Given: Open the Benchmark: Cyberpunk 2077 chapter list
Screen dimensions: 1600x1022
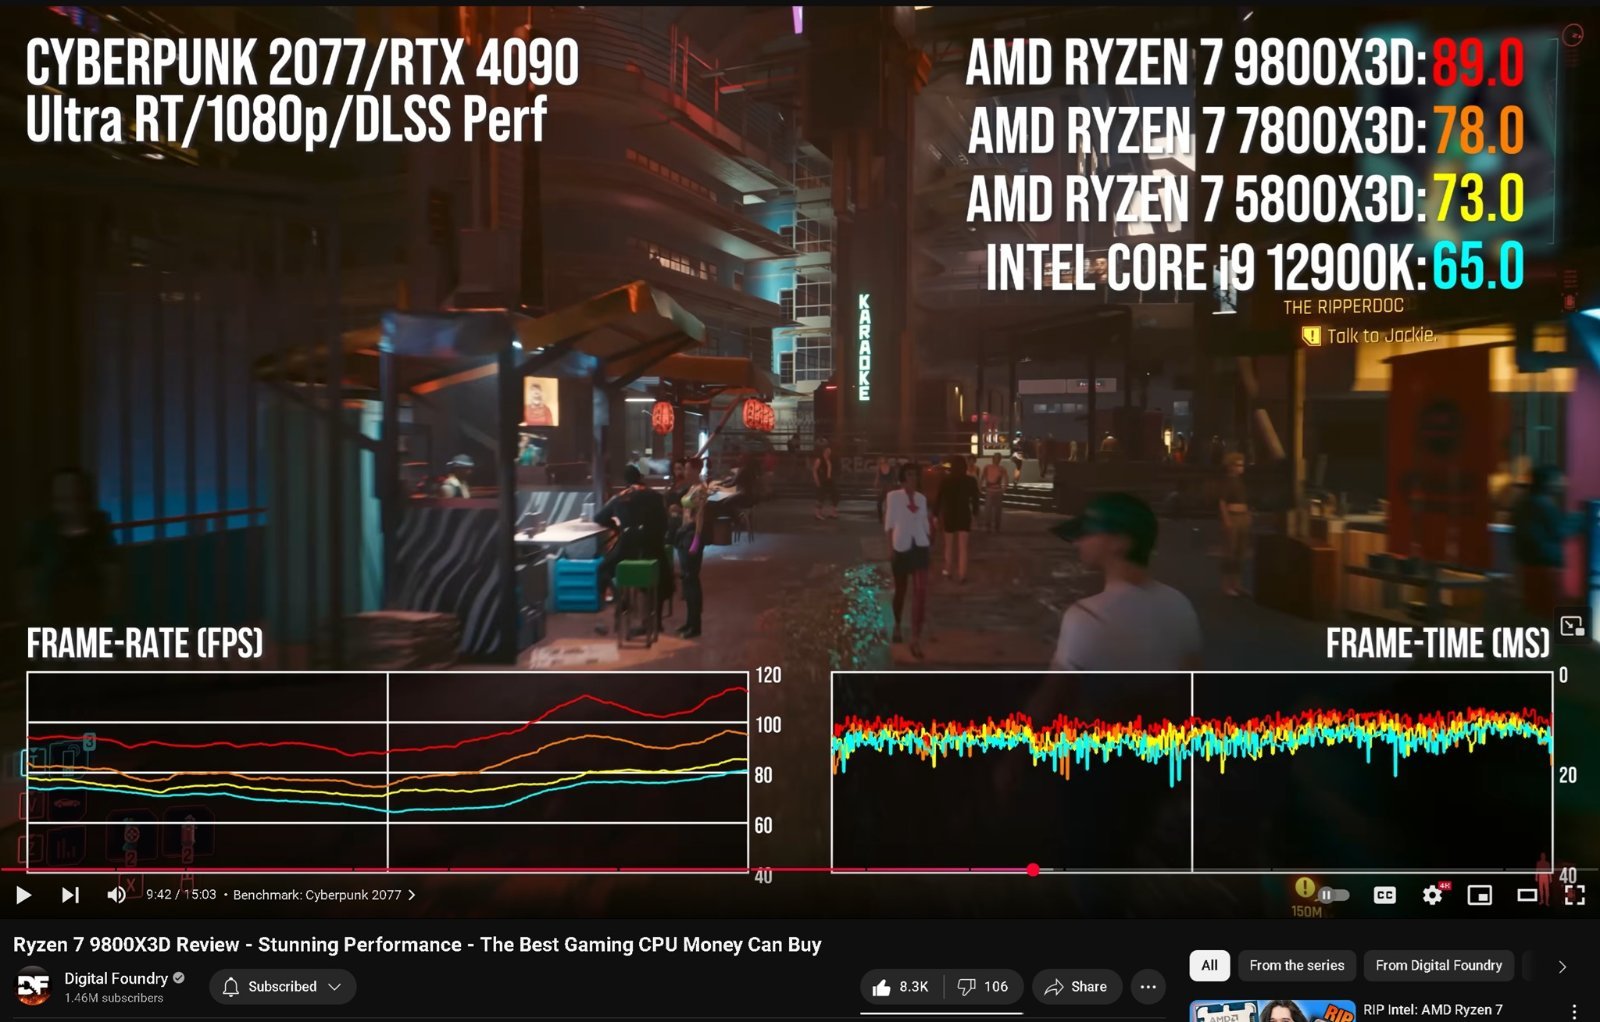Looking at the screenshot, I should pyautogui.click(x=324, y=895).
